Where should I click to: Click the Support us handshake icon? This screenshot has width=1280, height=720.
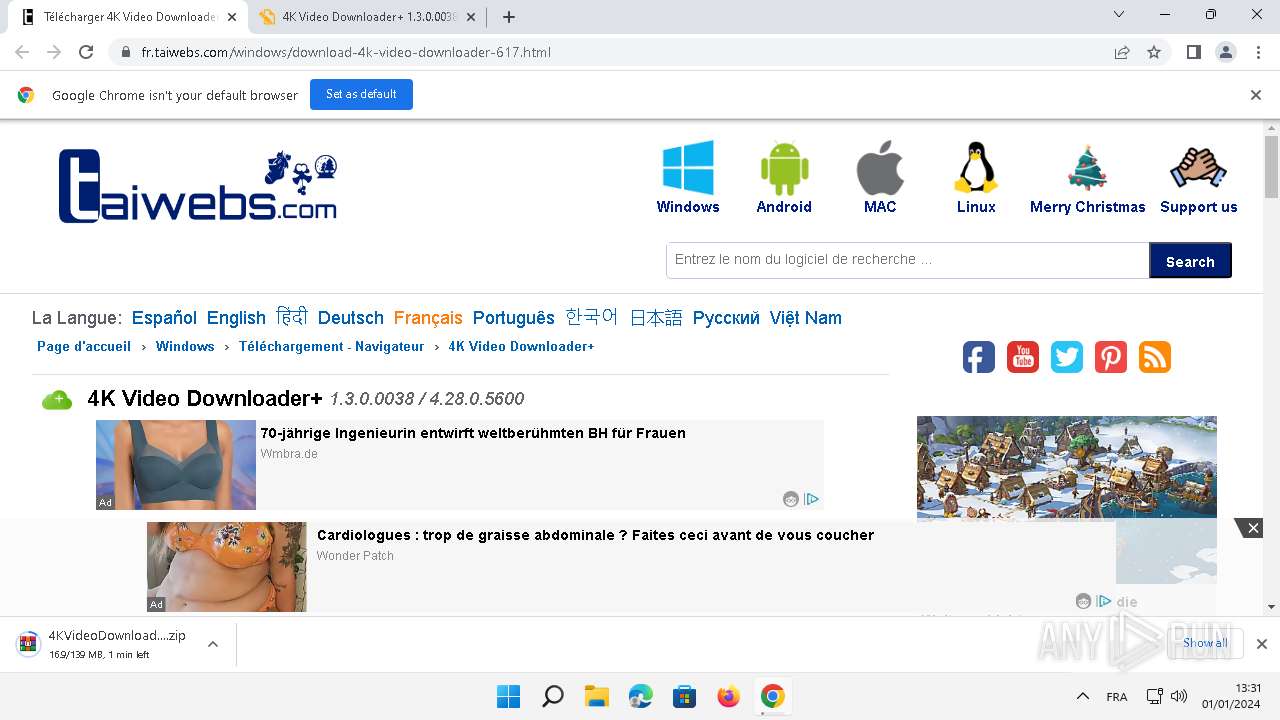point(1198,168)
